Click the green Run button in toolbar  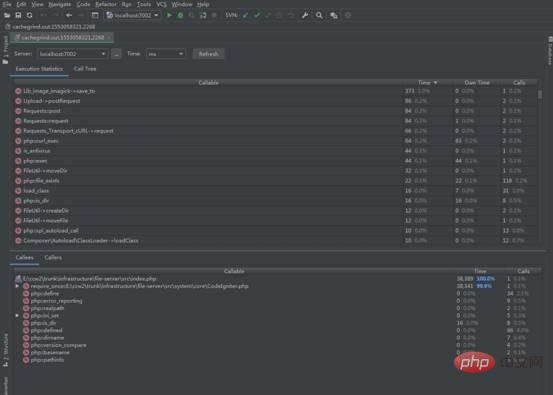coord(169,15)
